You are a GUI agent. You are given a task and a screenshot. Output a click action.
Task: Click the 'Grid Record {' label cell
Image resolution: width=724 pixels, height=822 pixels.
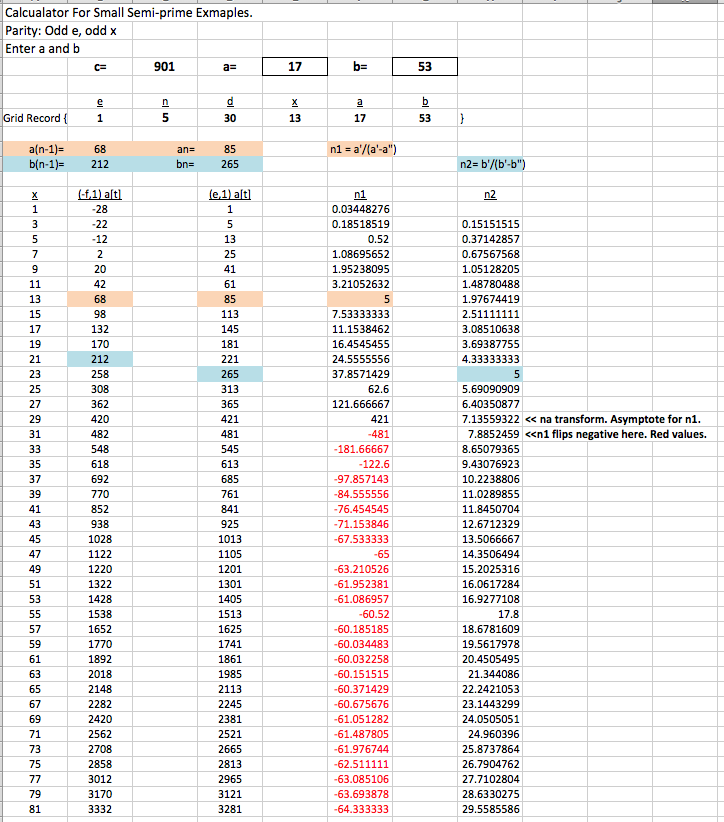(35, 118)
